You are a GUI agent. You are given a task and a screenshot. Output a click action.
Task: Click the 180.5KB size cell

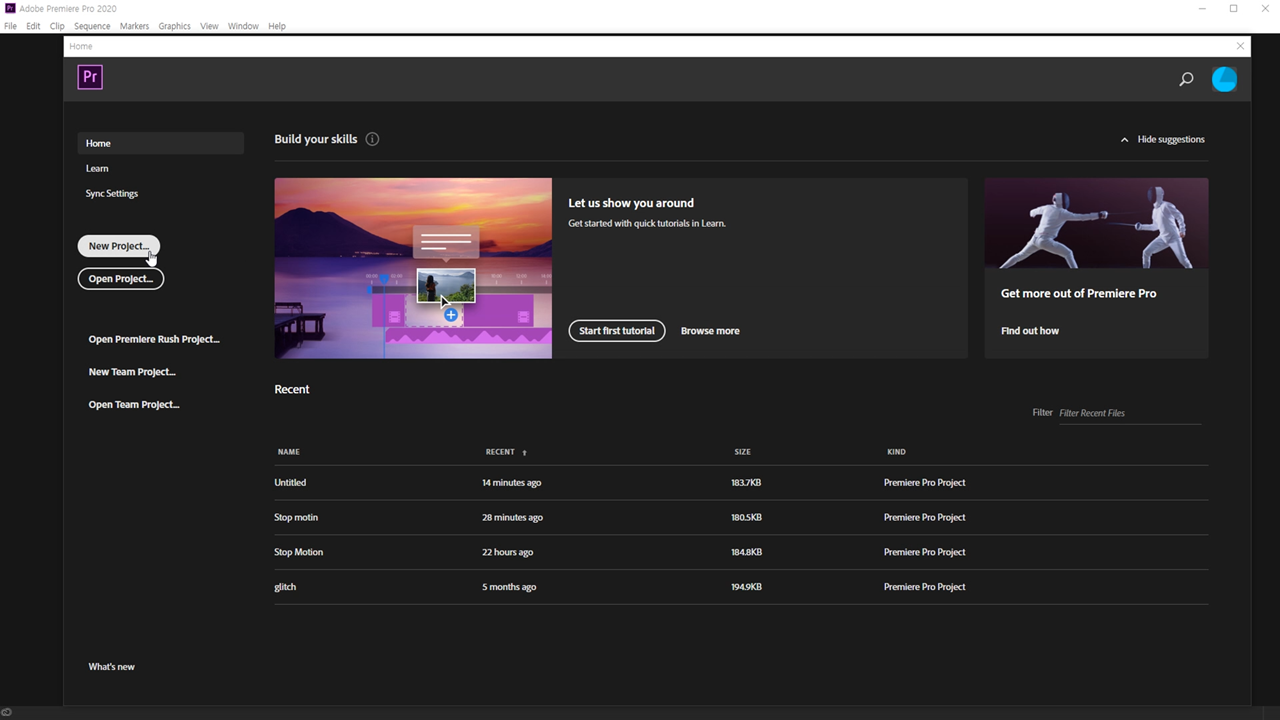click(x=746, y=518)
